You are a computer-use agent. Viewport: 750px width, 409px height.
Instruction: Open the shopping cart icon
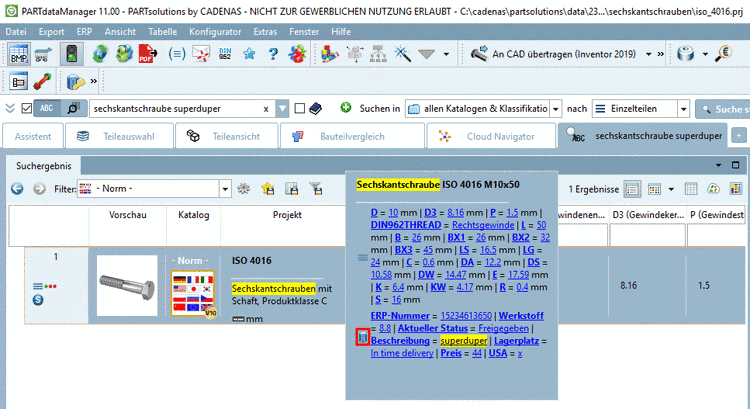coord(43,54)
